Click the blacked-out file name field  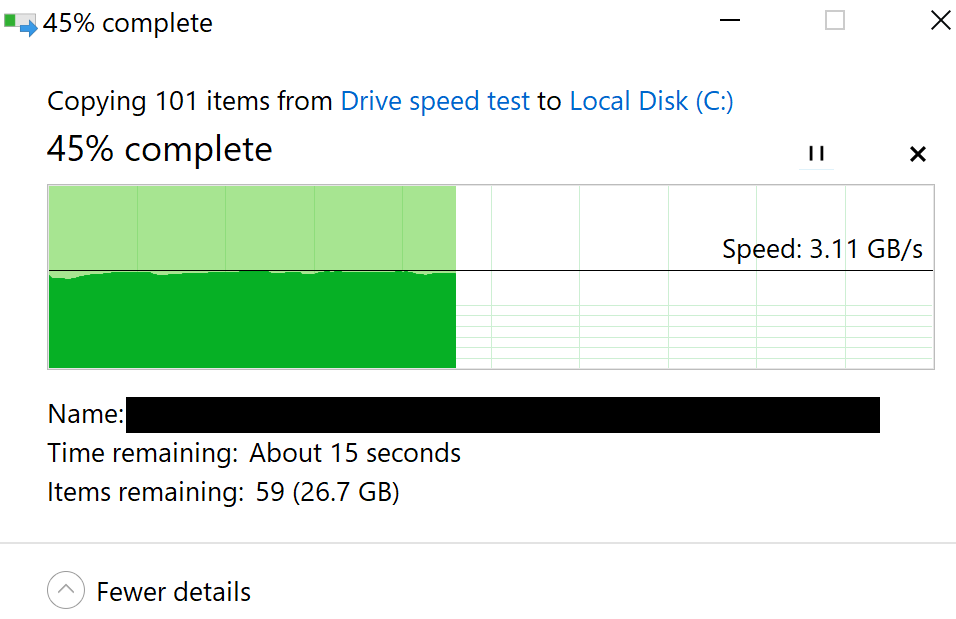[x=502, y=415]
